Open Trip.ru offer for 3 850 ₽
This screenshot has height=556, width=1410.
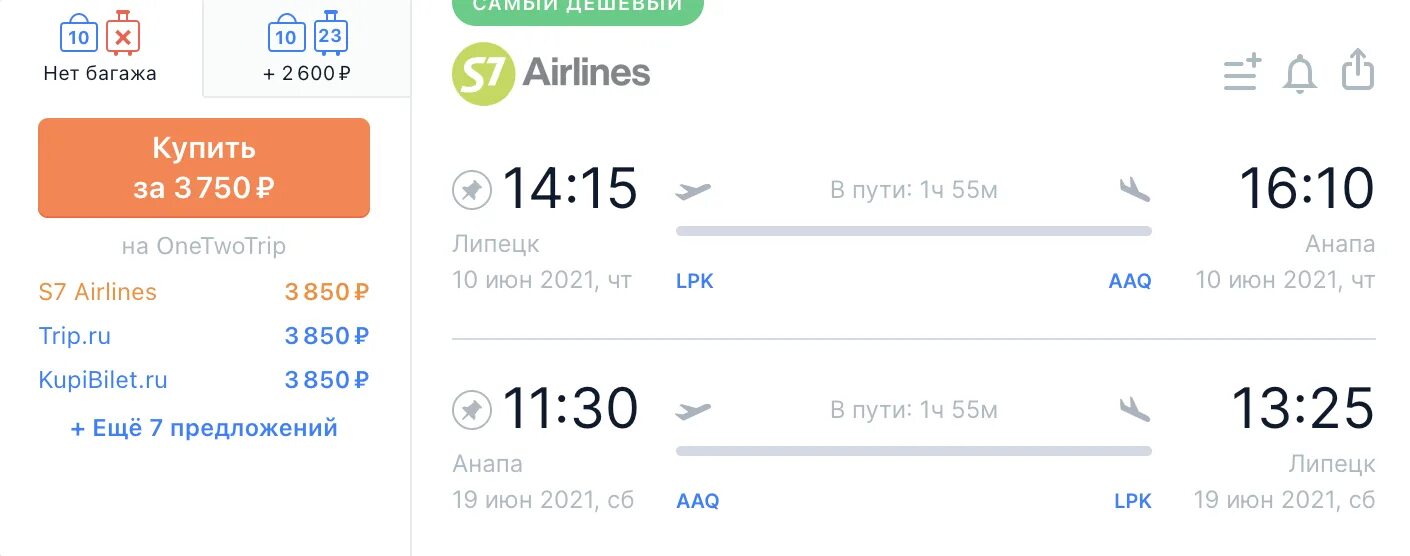coord(203,336)
